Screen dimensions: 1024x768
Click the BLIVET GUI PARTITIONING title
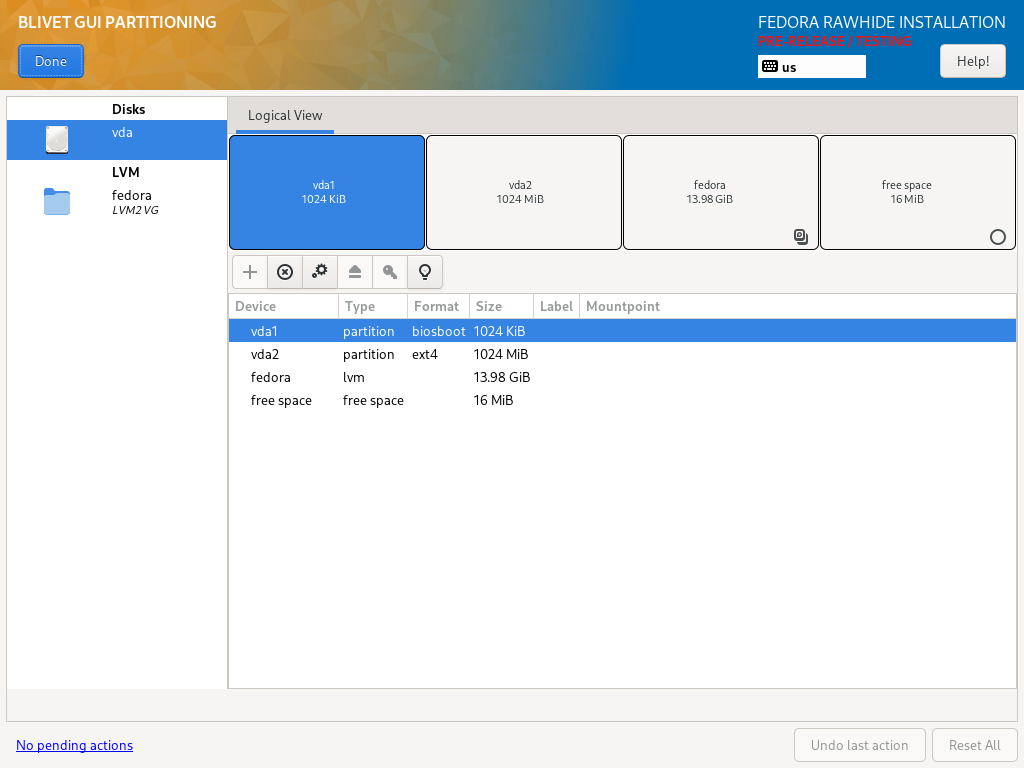point(118,22)
